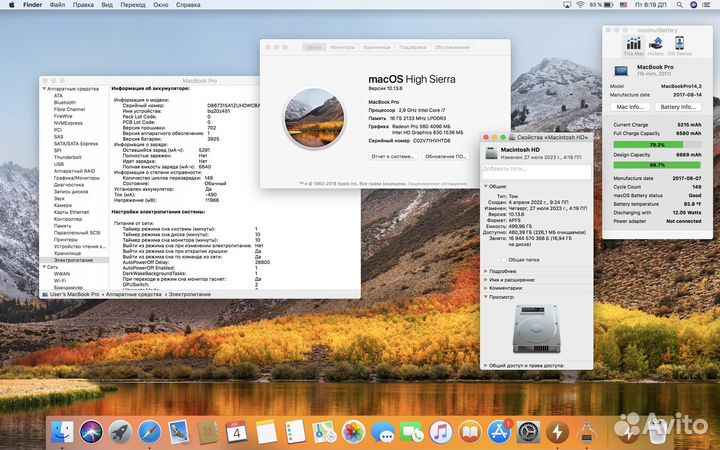Select Thunderbolt in System Information sidebar
Viewport: 720px width, 450px height.
(x=68, y=157)
